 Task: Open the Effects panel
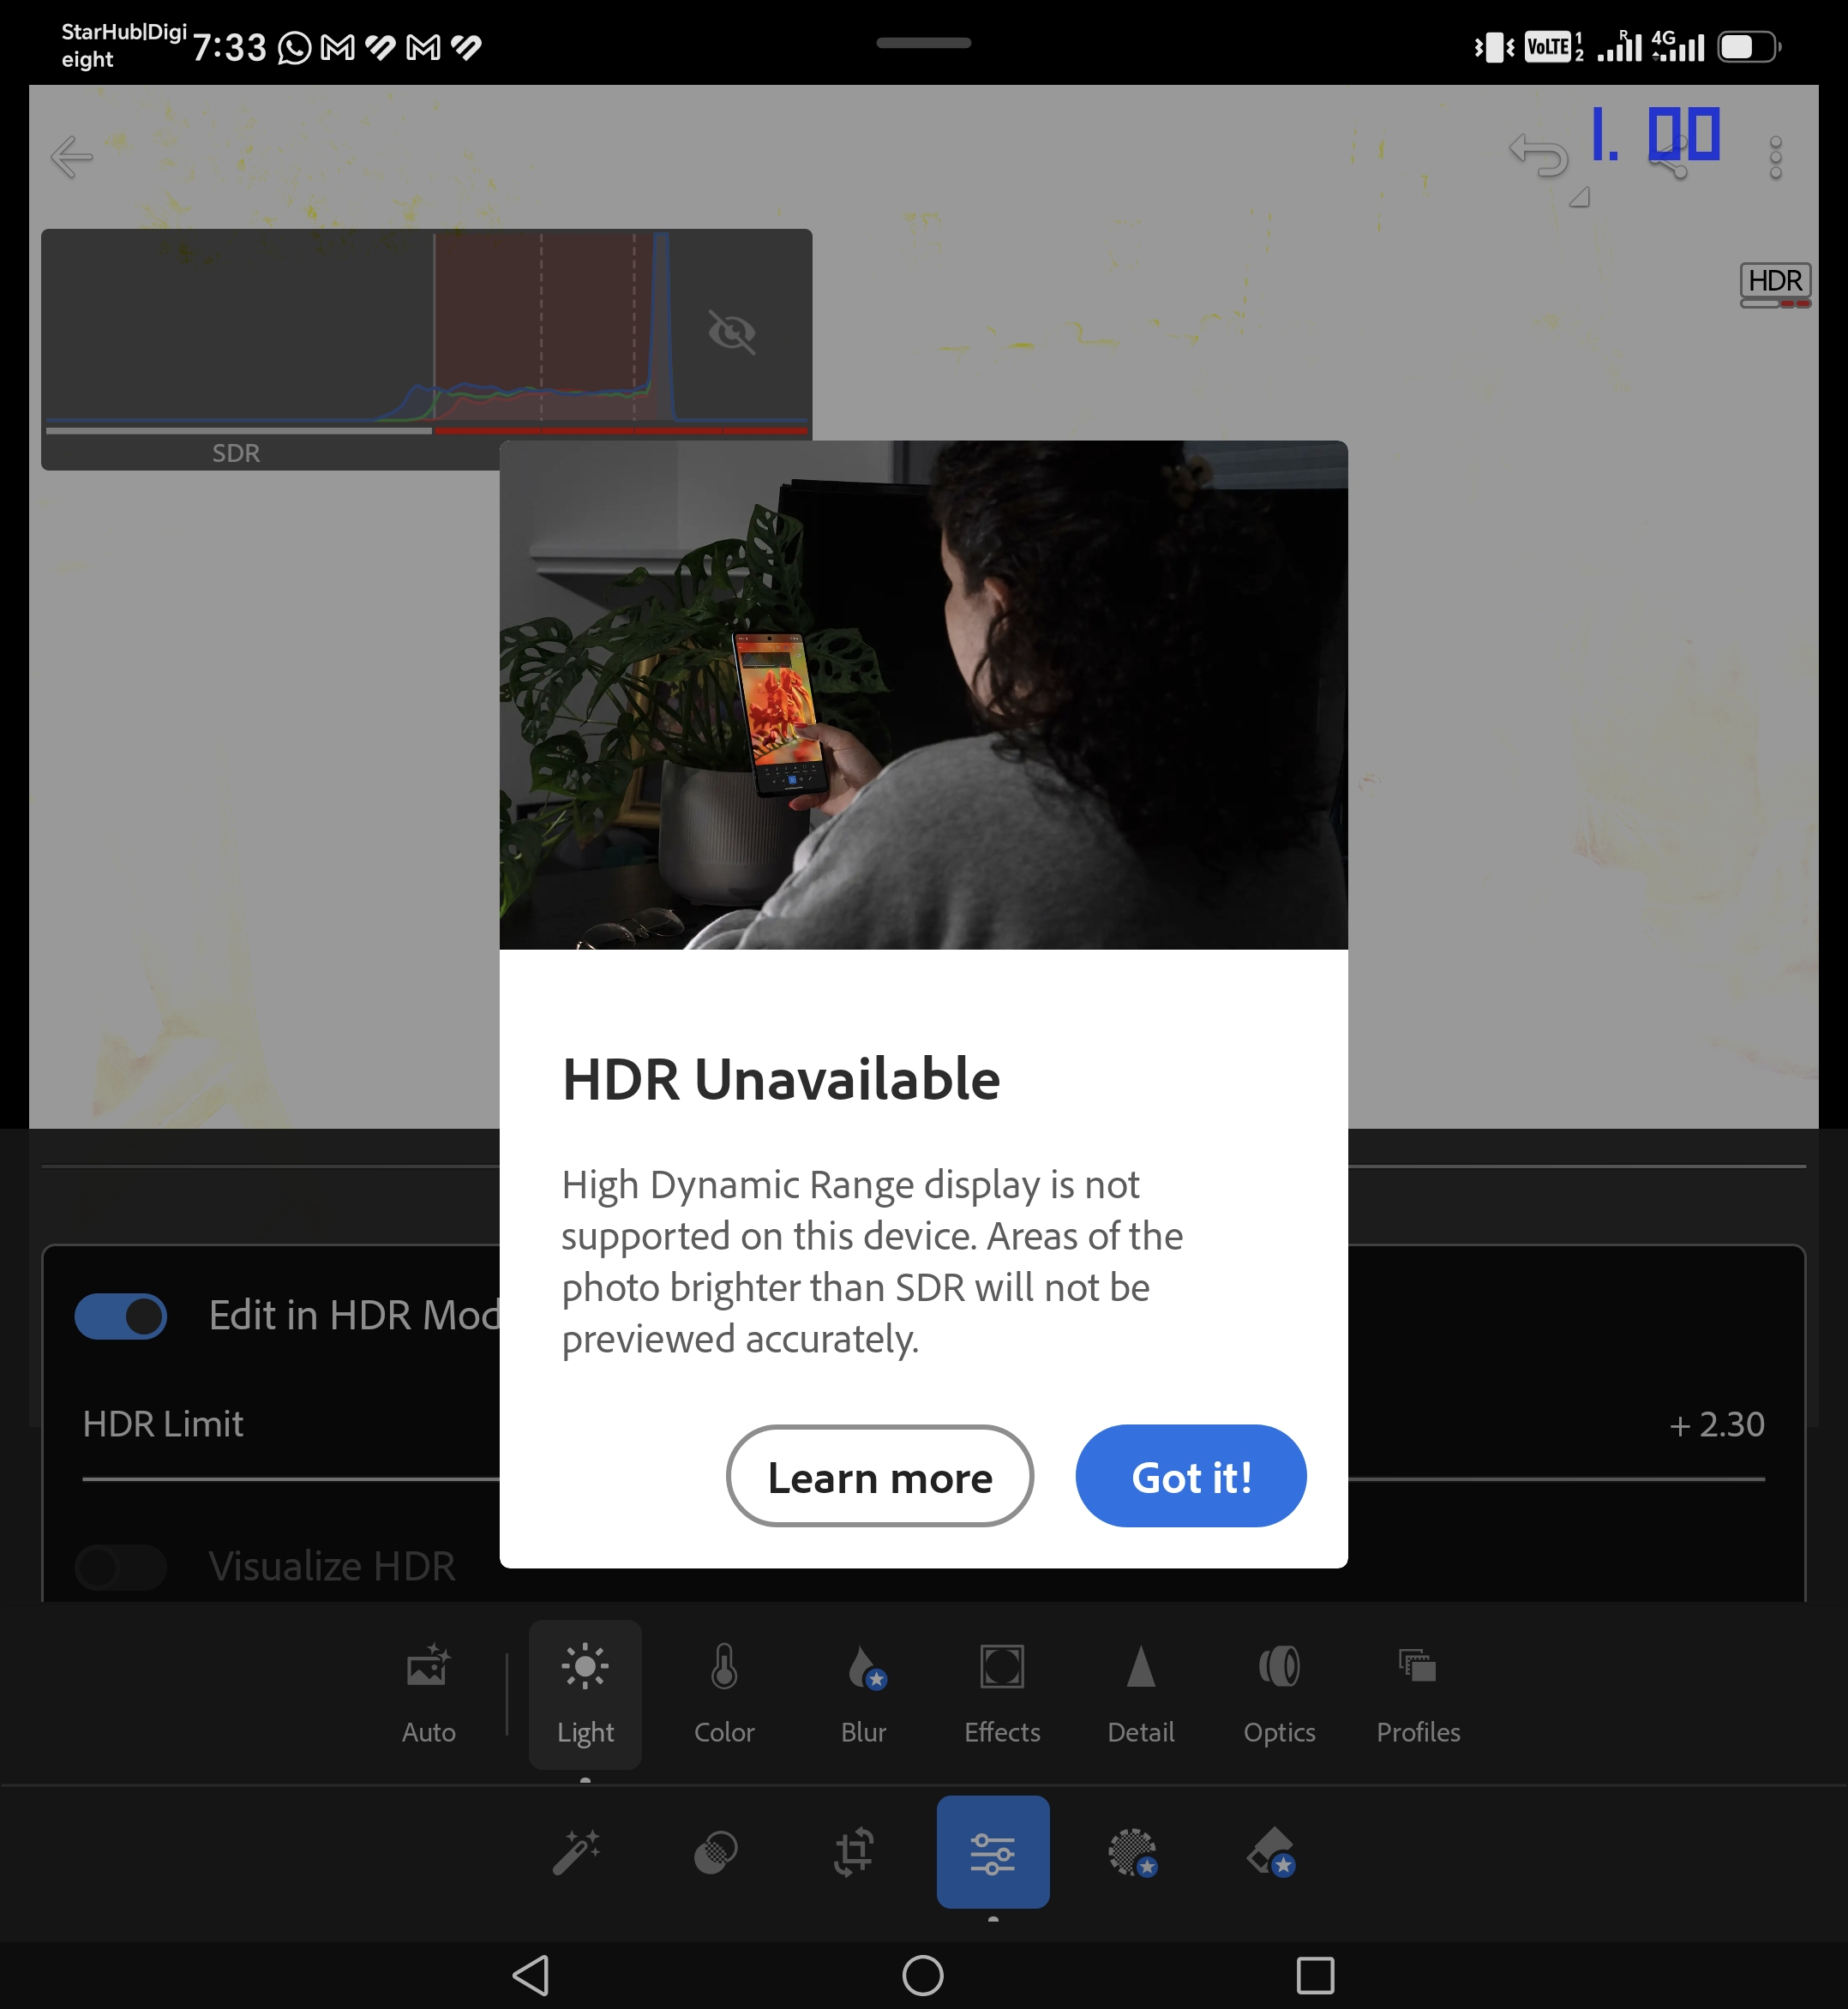pos(1002,1694)
